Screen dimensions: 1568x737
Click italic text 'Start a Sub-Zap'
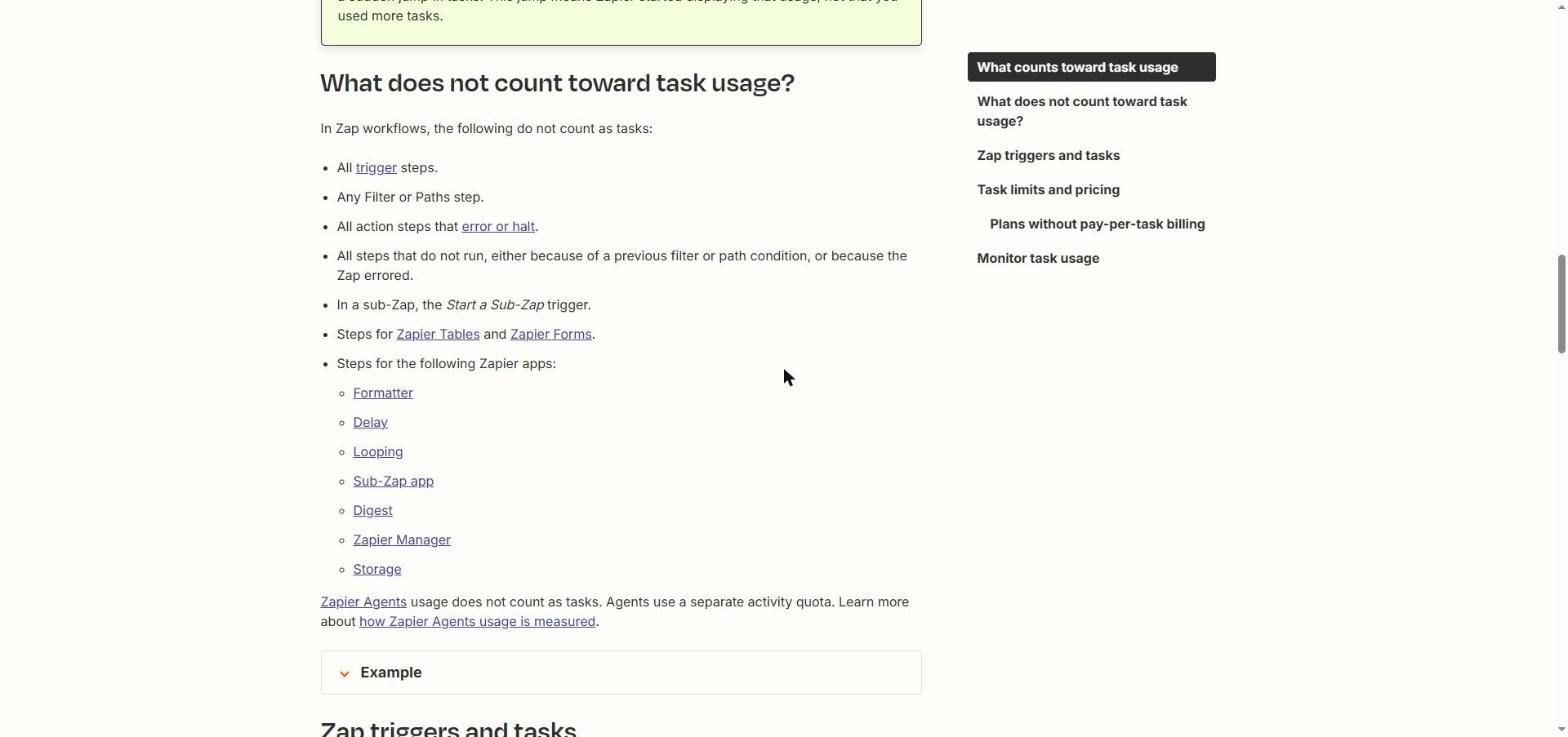pos(495,305)
